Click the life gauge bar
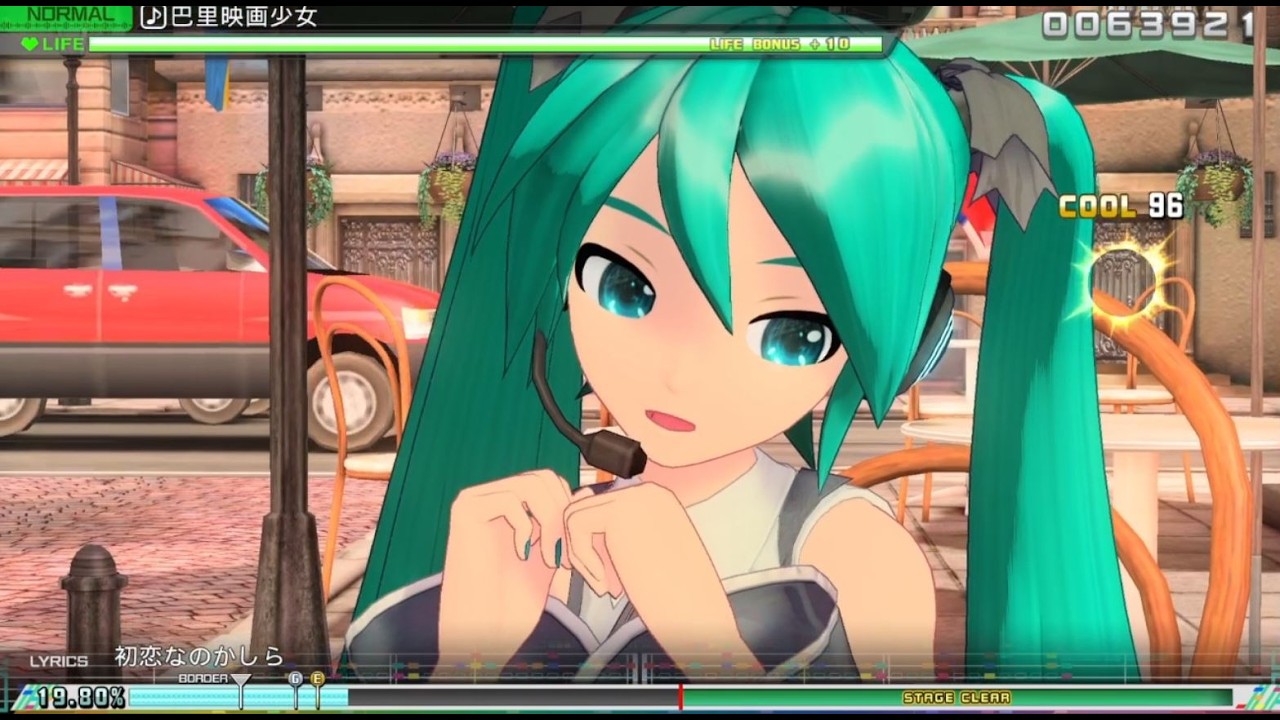 (486, 44)
